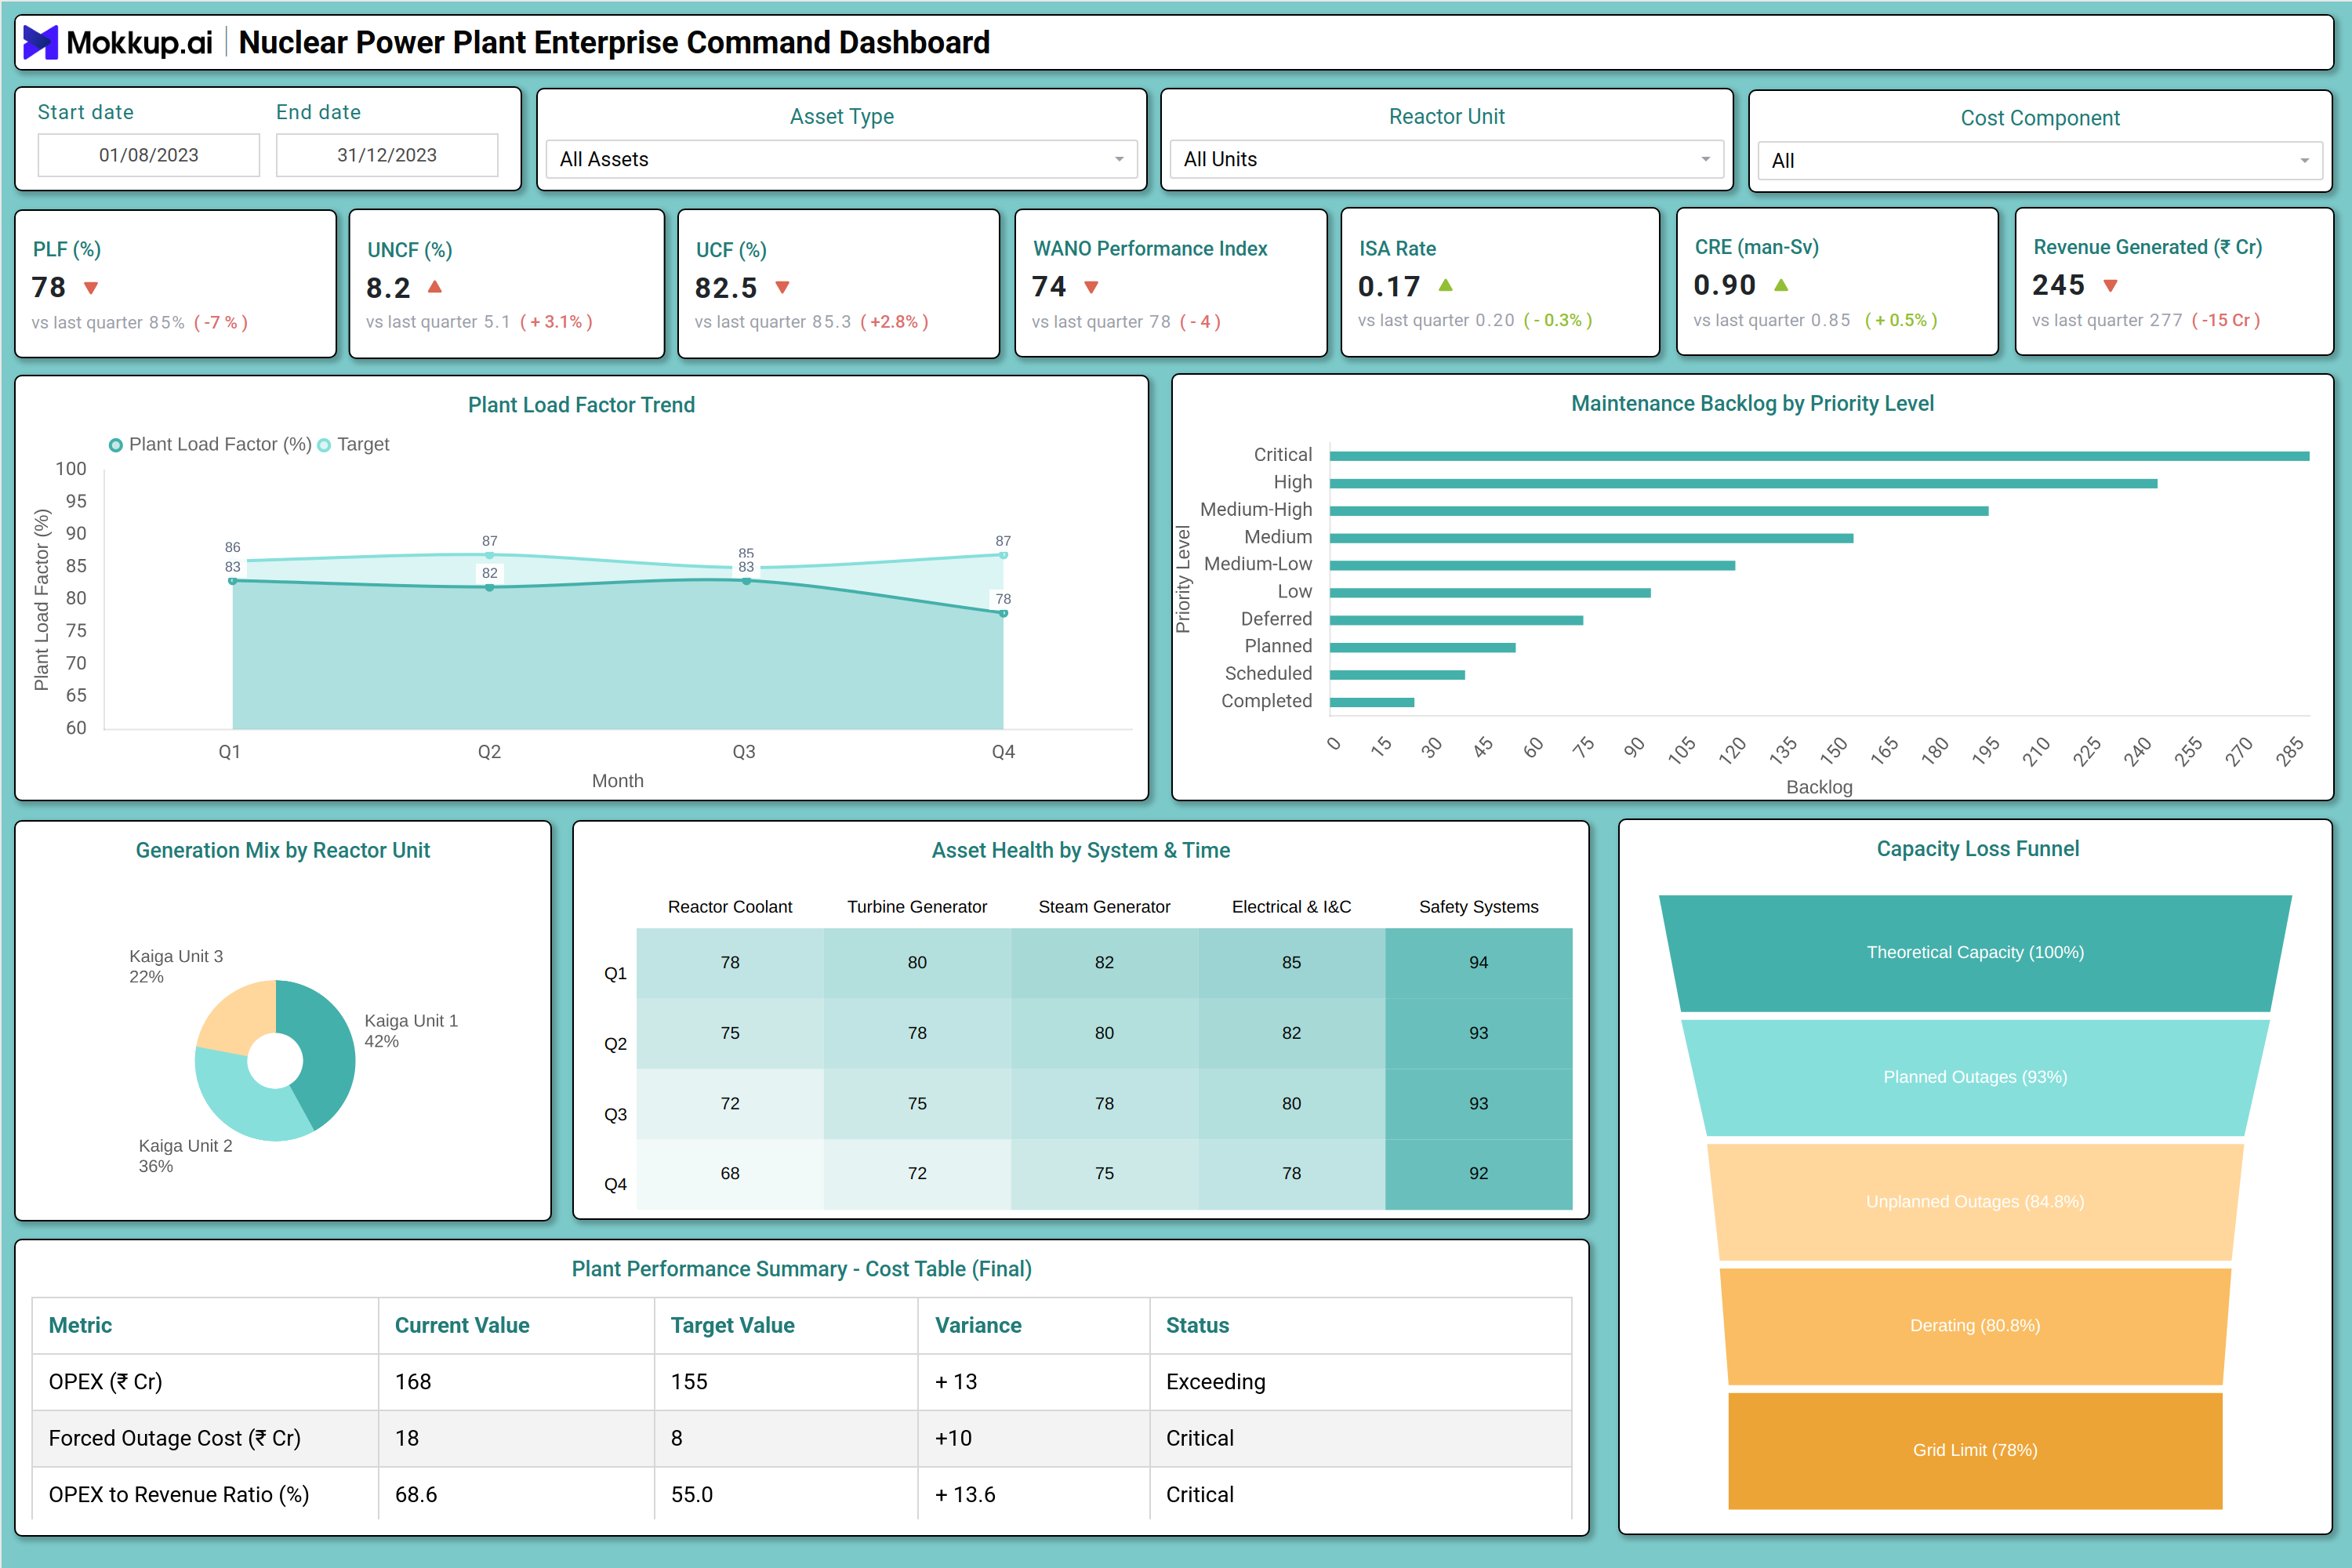Click the CRE green up-trend arrow
Viewport: 2352px width, 1568px height.
click(1781, 286)
